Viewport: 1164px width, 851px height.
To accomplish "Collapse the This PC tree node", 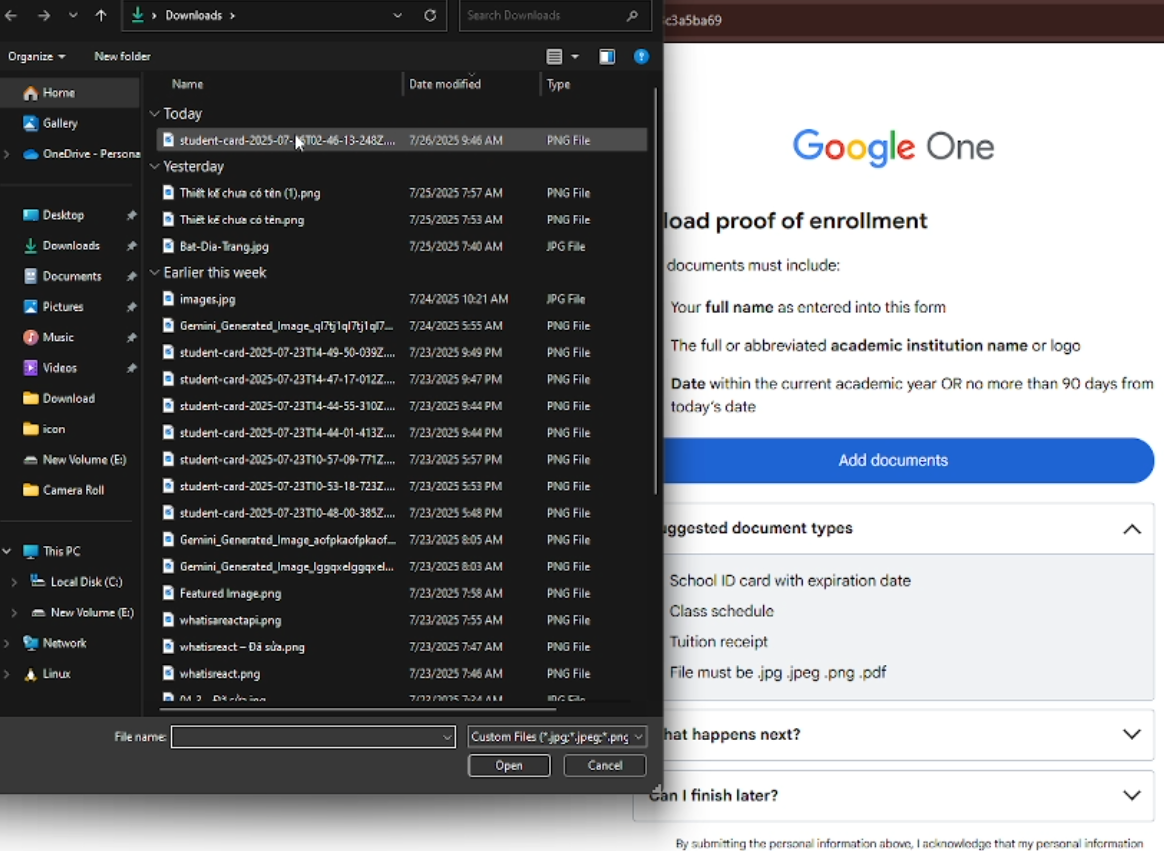I will 7,551.
